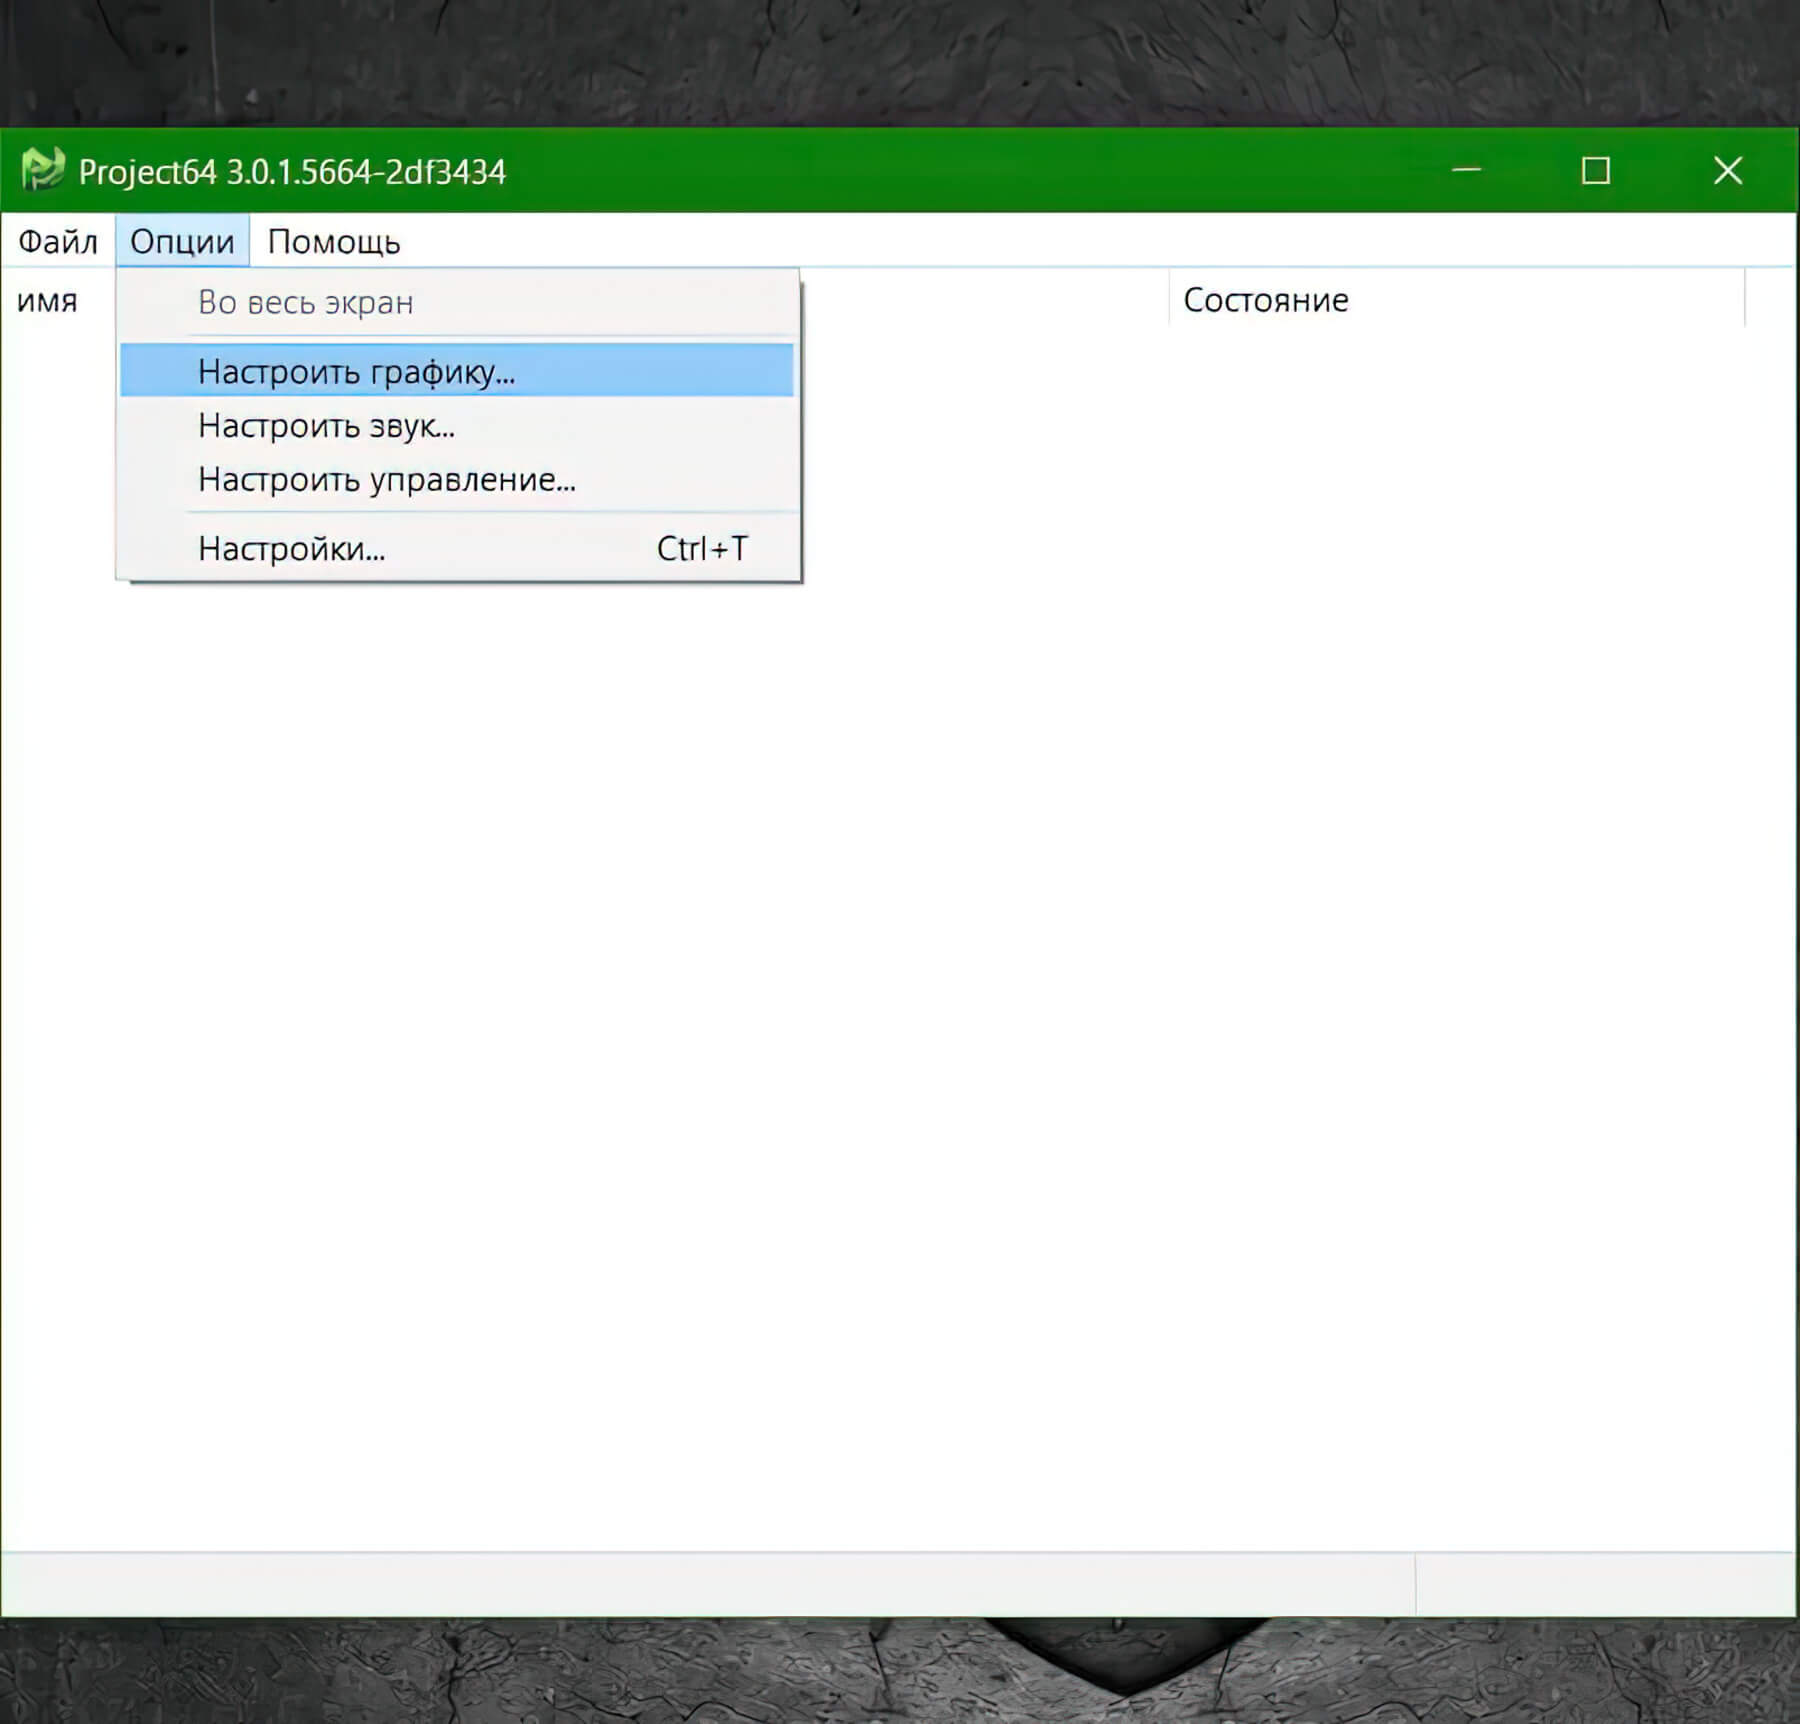Open Настройки... with Ctrl+T shortcut shown
The image size is (1800, 1724).
pos(291,549)
